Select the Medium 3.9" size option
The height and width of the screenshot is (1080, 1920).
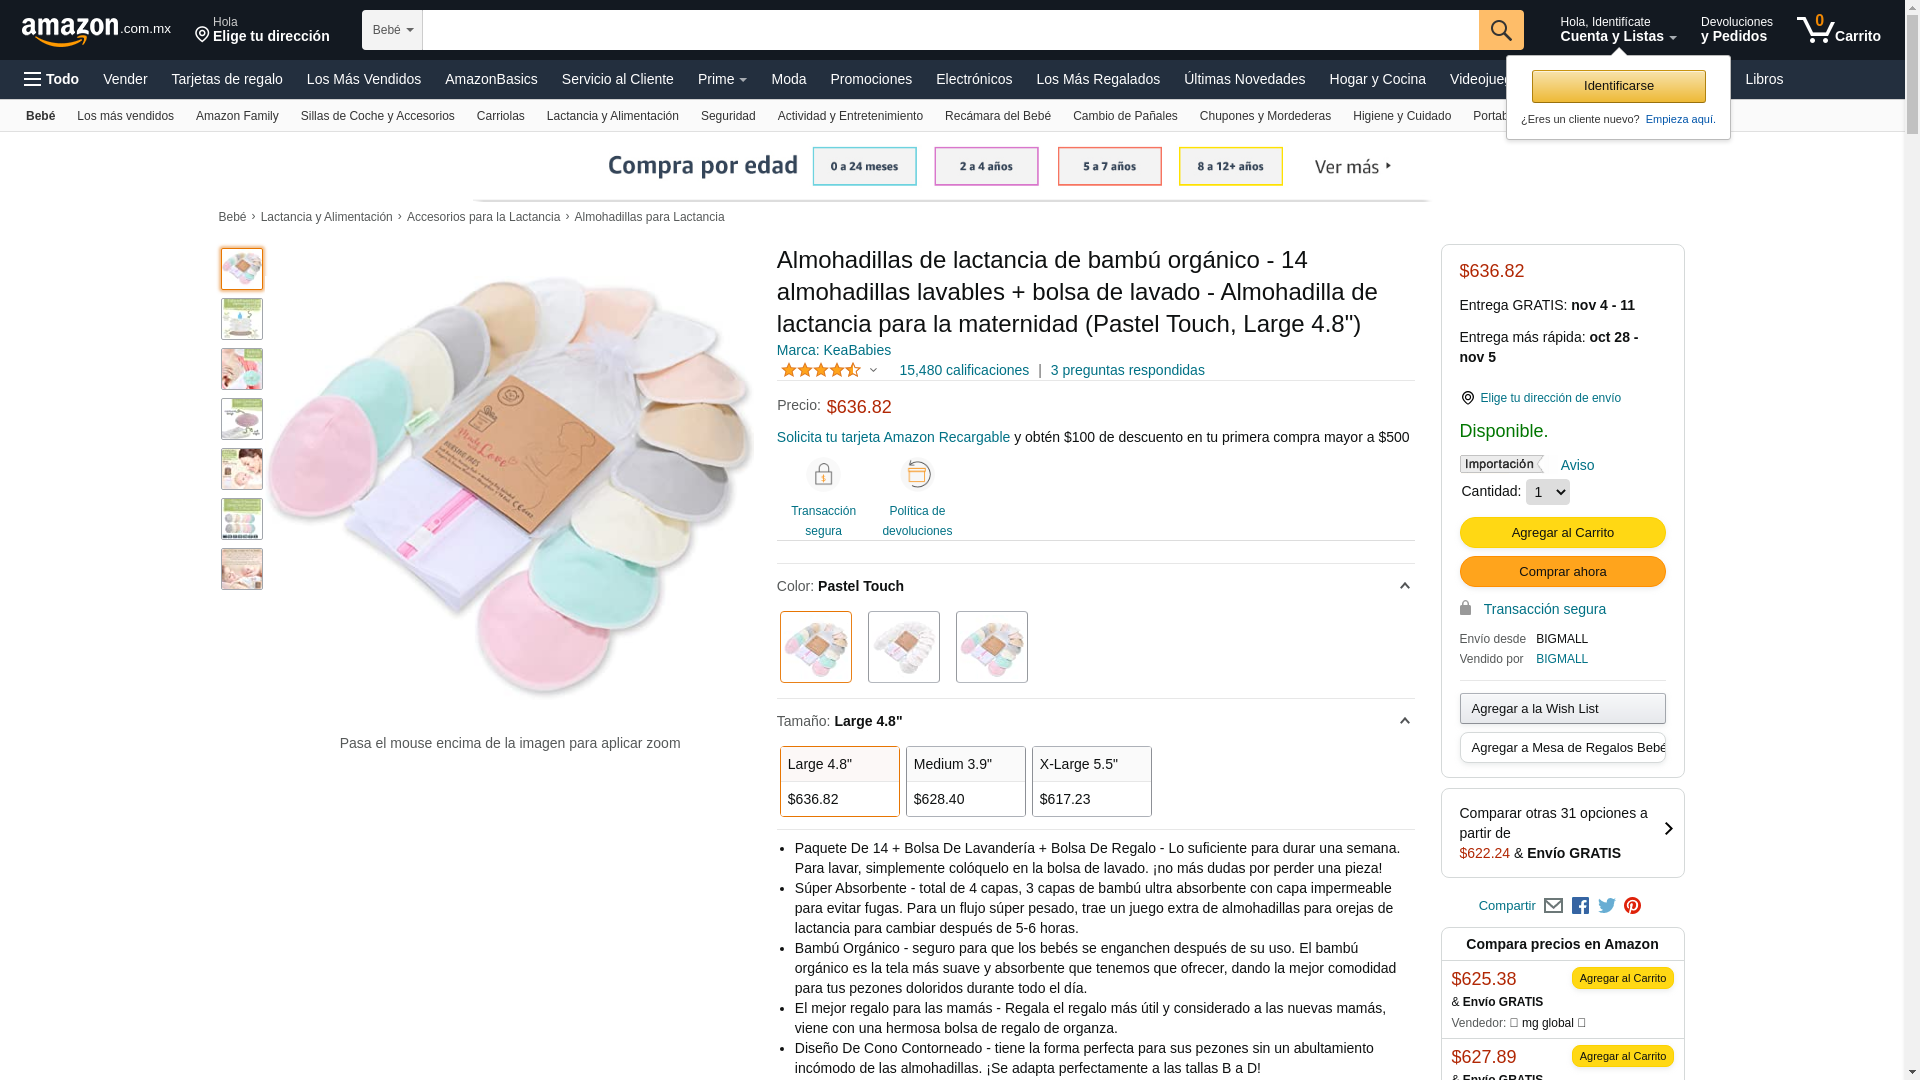point(965,781)
